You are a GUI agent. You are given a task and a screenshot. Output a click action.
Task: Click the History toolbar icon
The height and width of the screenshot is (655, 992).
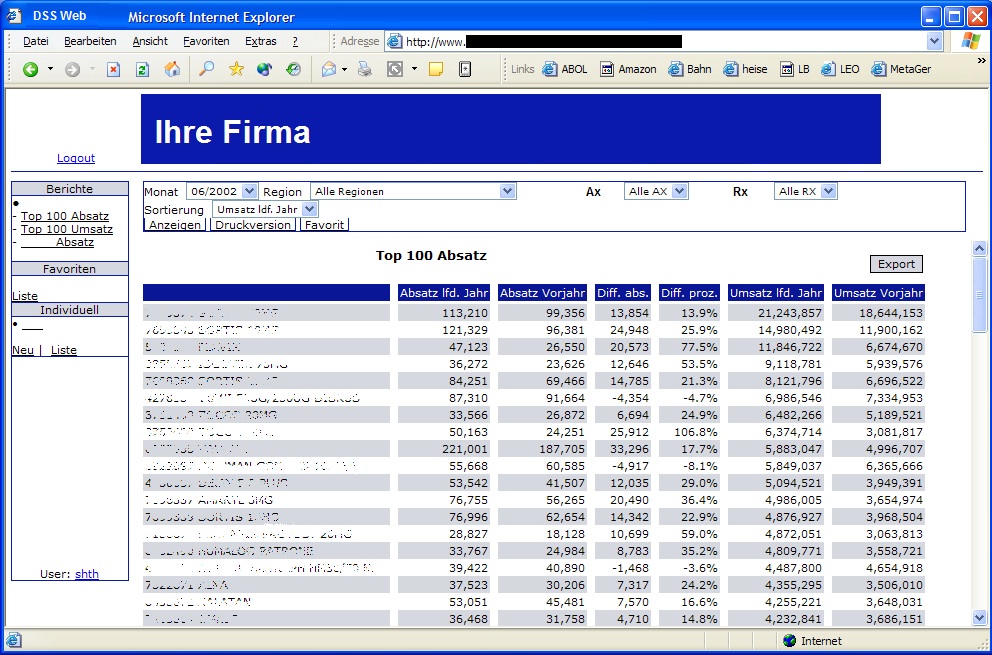click(293, 69)
